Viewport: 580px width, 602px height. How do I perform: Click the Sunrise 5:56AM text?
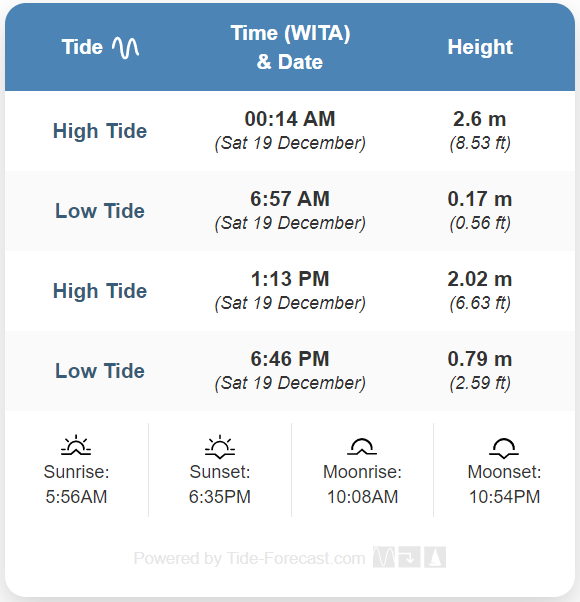pyautogui.click(x=76, y=484)
